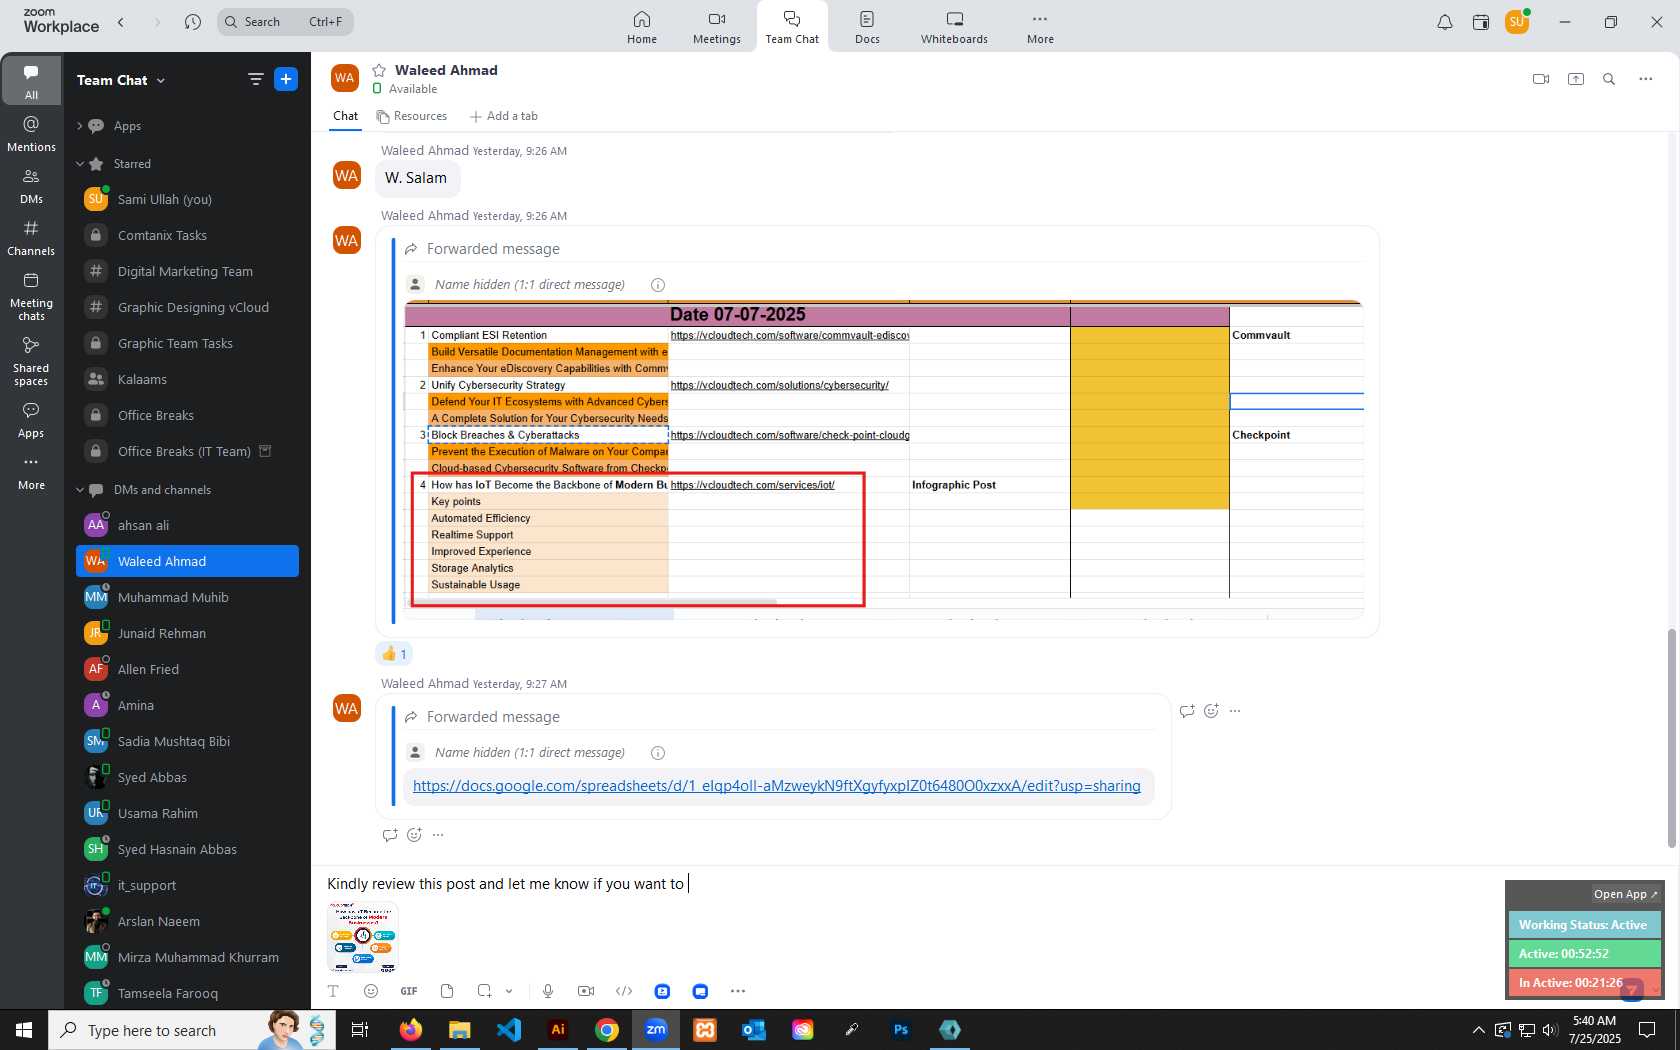Open Meeting chats in left rail
The height and width of the screenshot is (1050, 1680).
pyautogui.click(x=31, y=296)
